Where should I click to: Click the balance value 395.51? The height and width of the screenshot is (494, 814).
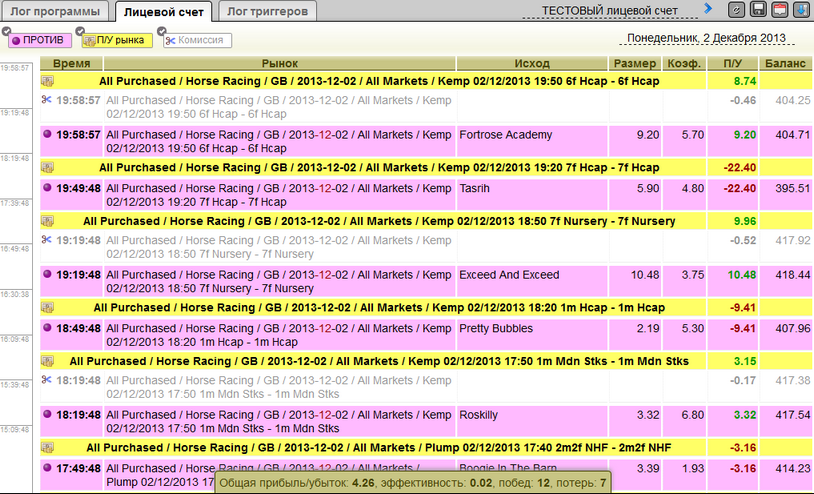[x=793, y=188]
